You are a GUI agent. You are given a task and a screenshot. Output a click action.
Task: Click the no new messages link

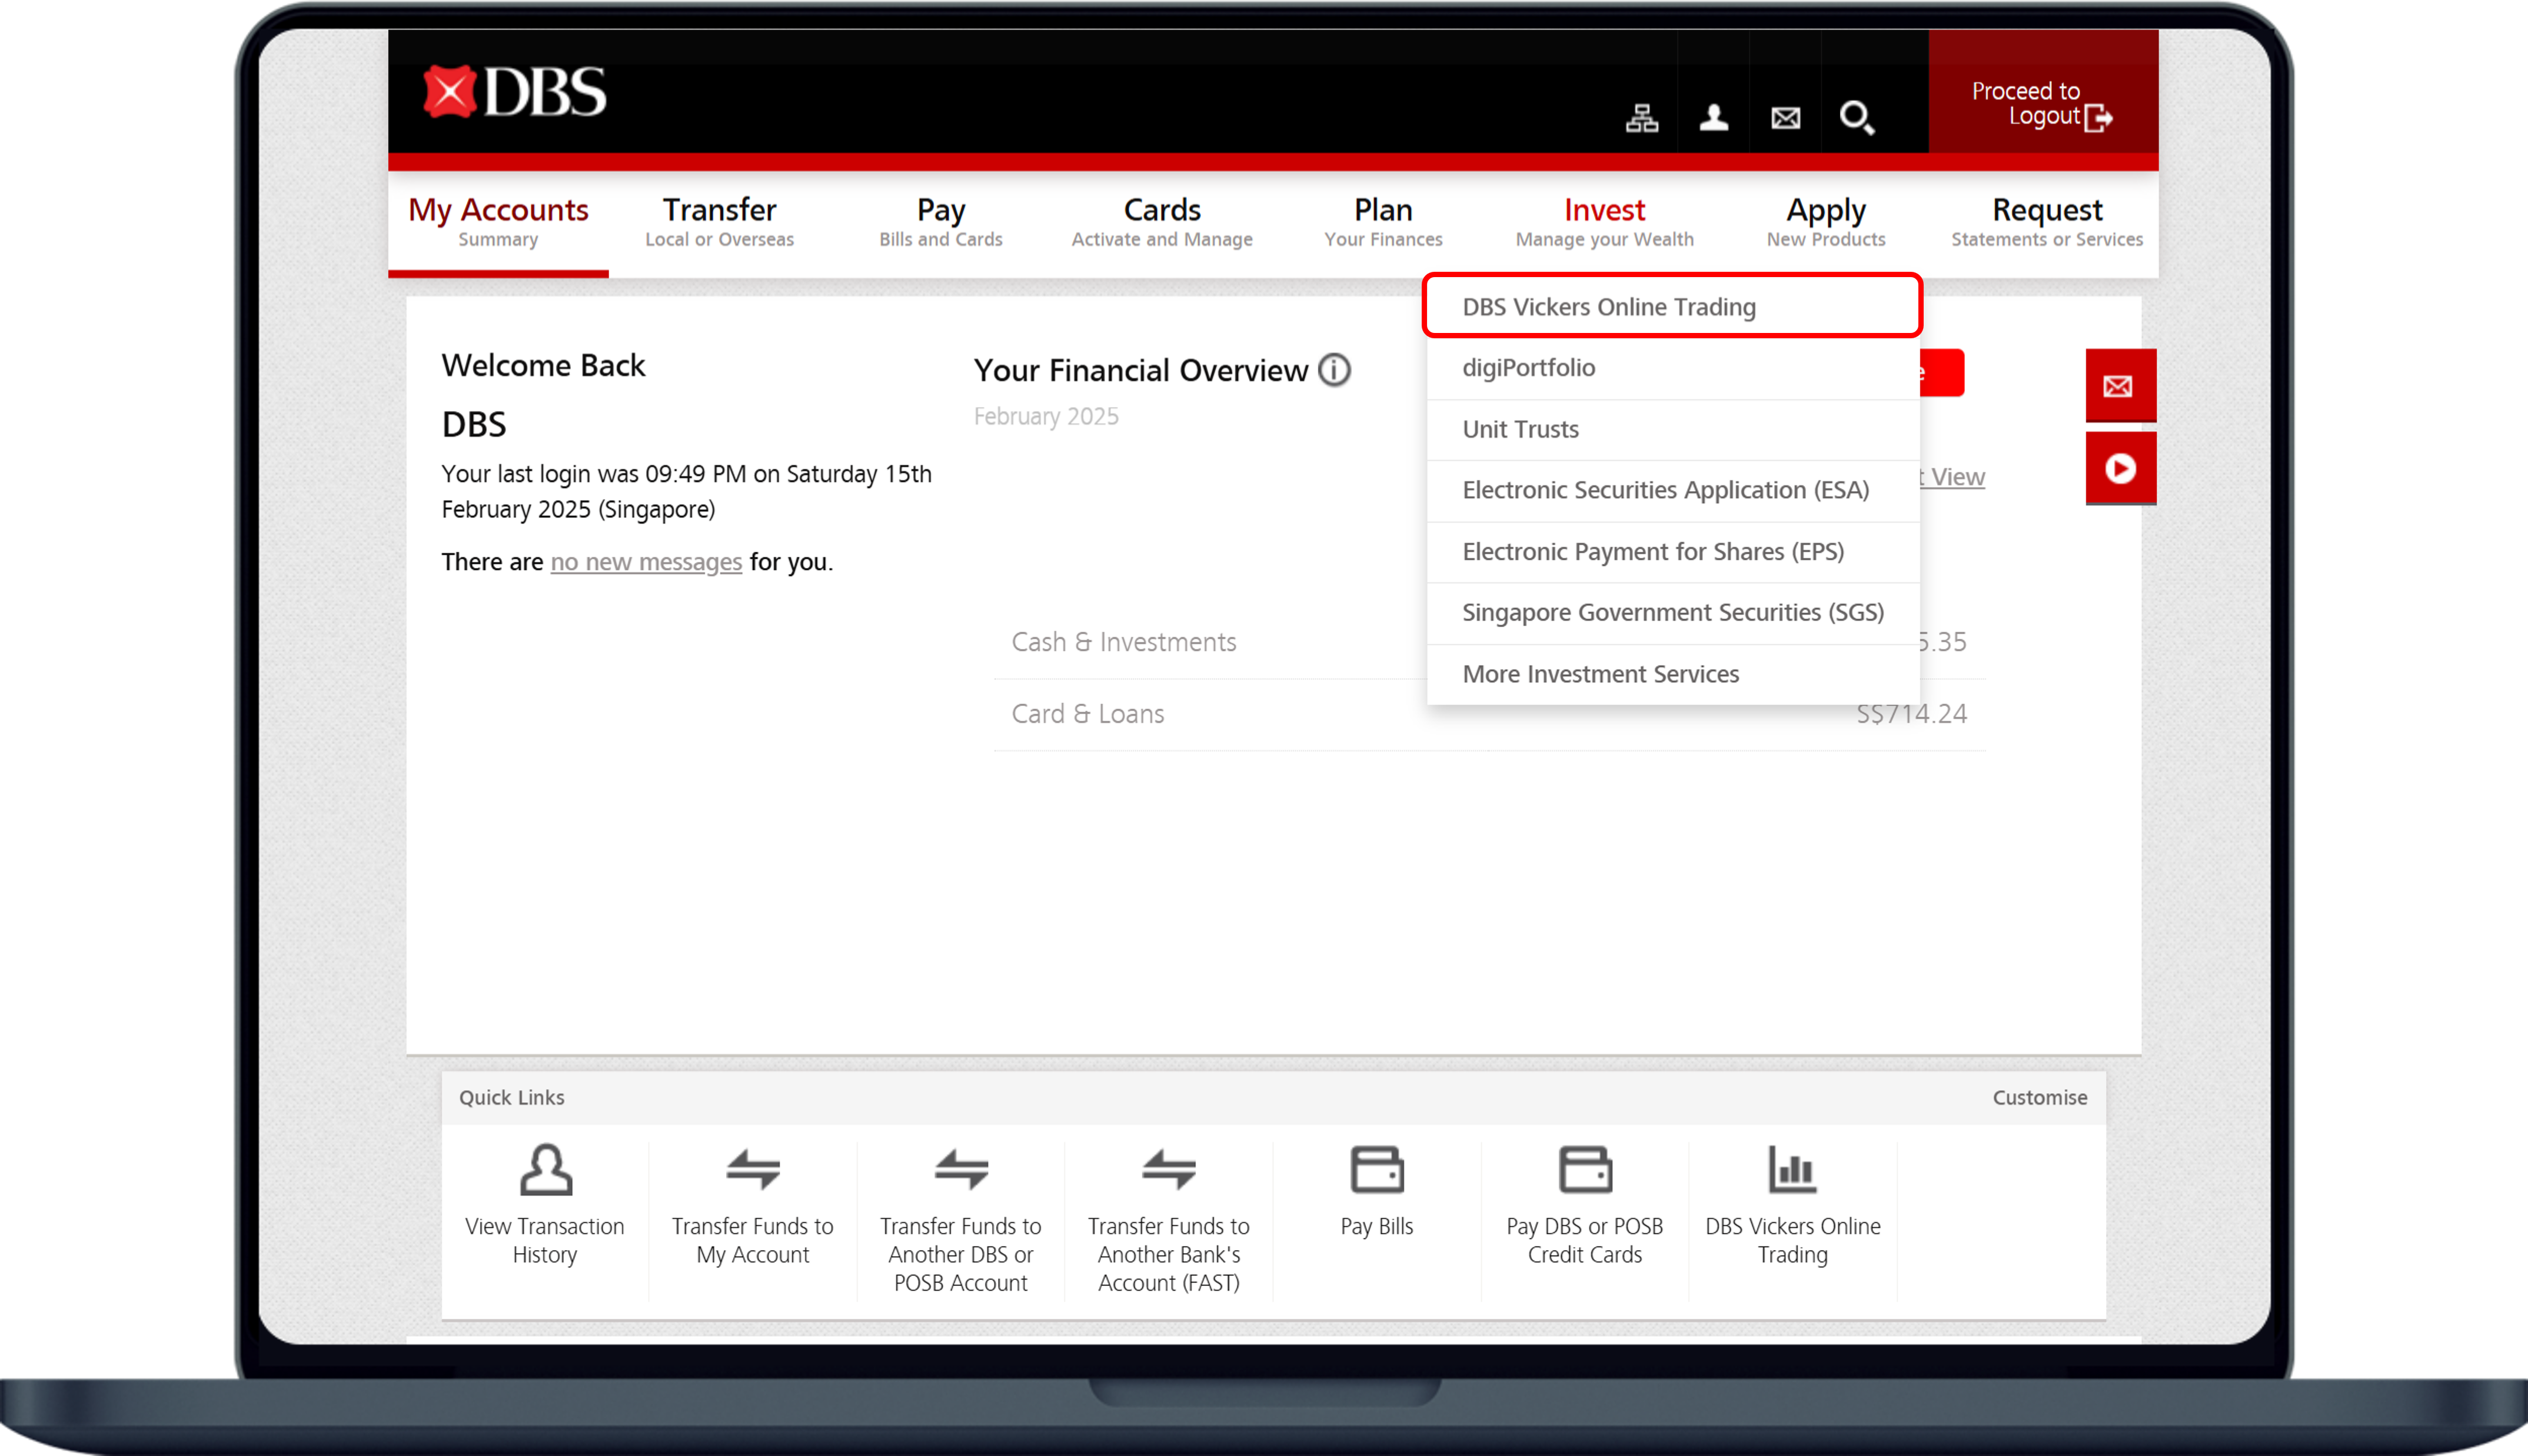(x=646, y=562)
